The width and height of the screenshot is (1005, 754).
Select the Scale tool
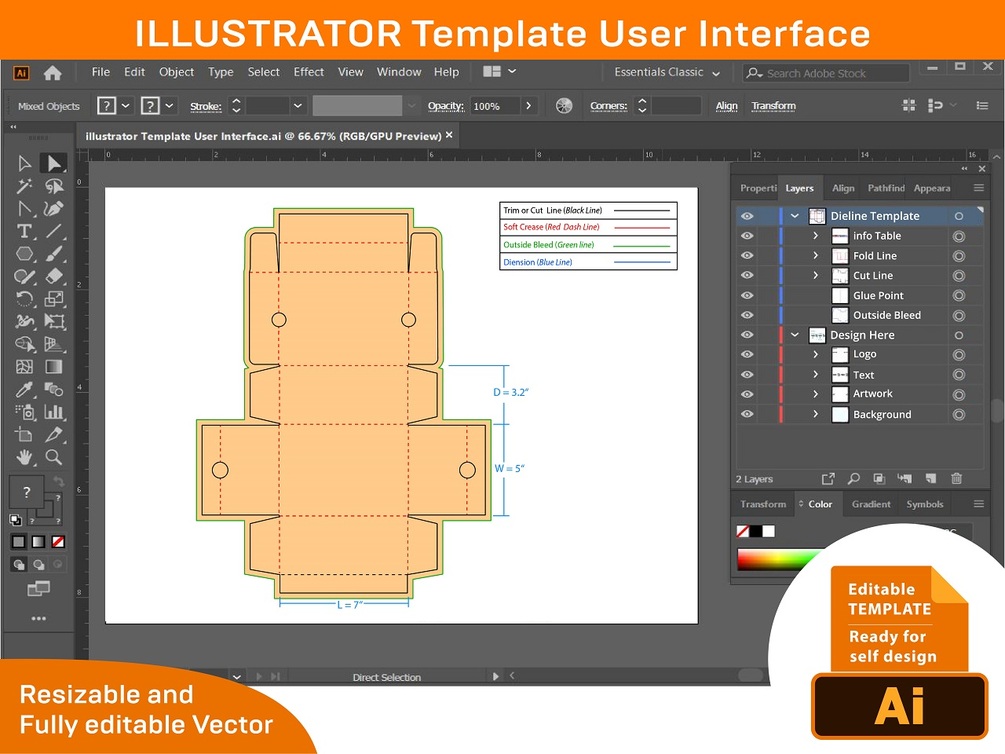[54, 299]
